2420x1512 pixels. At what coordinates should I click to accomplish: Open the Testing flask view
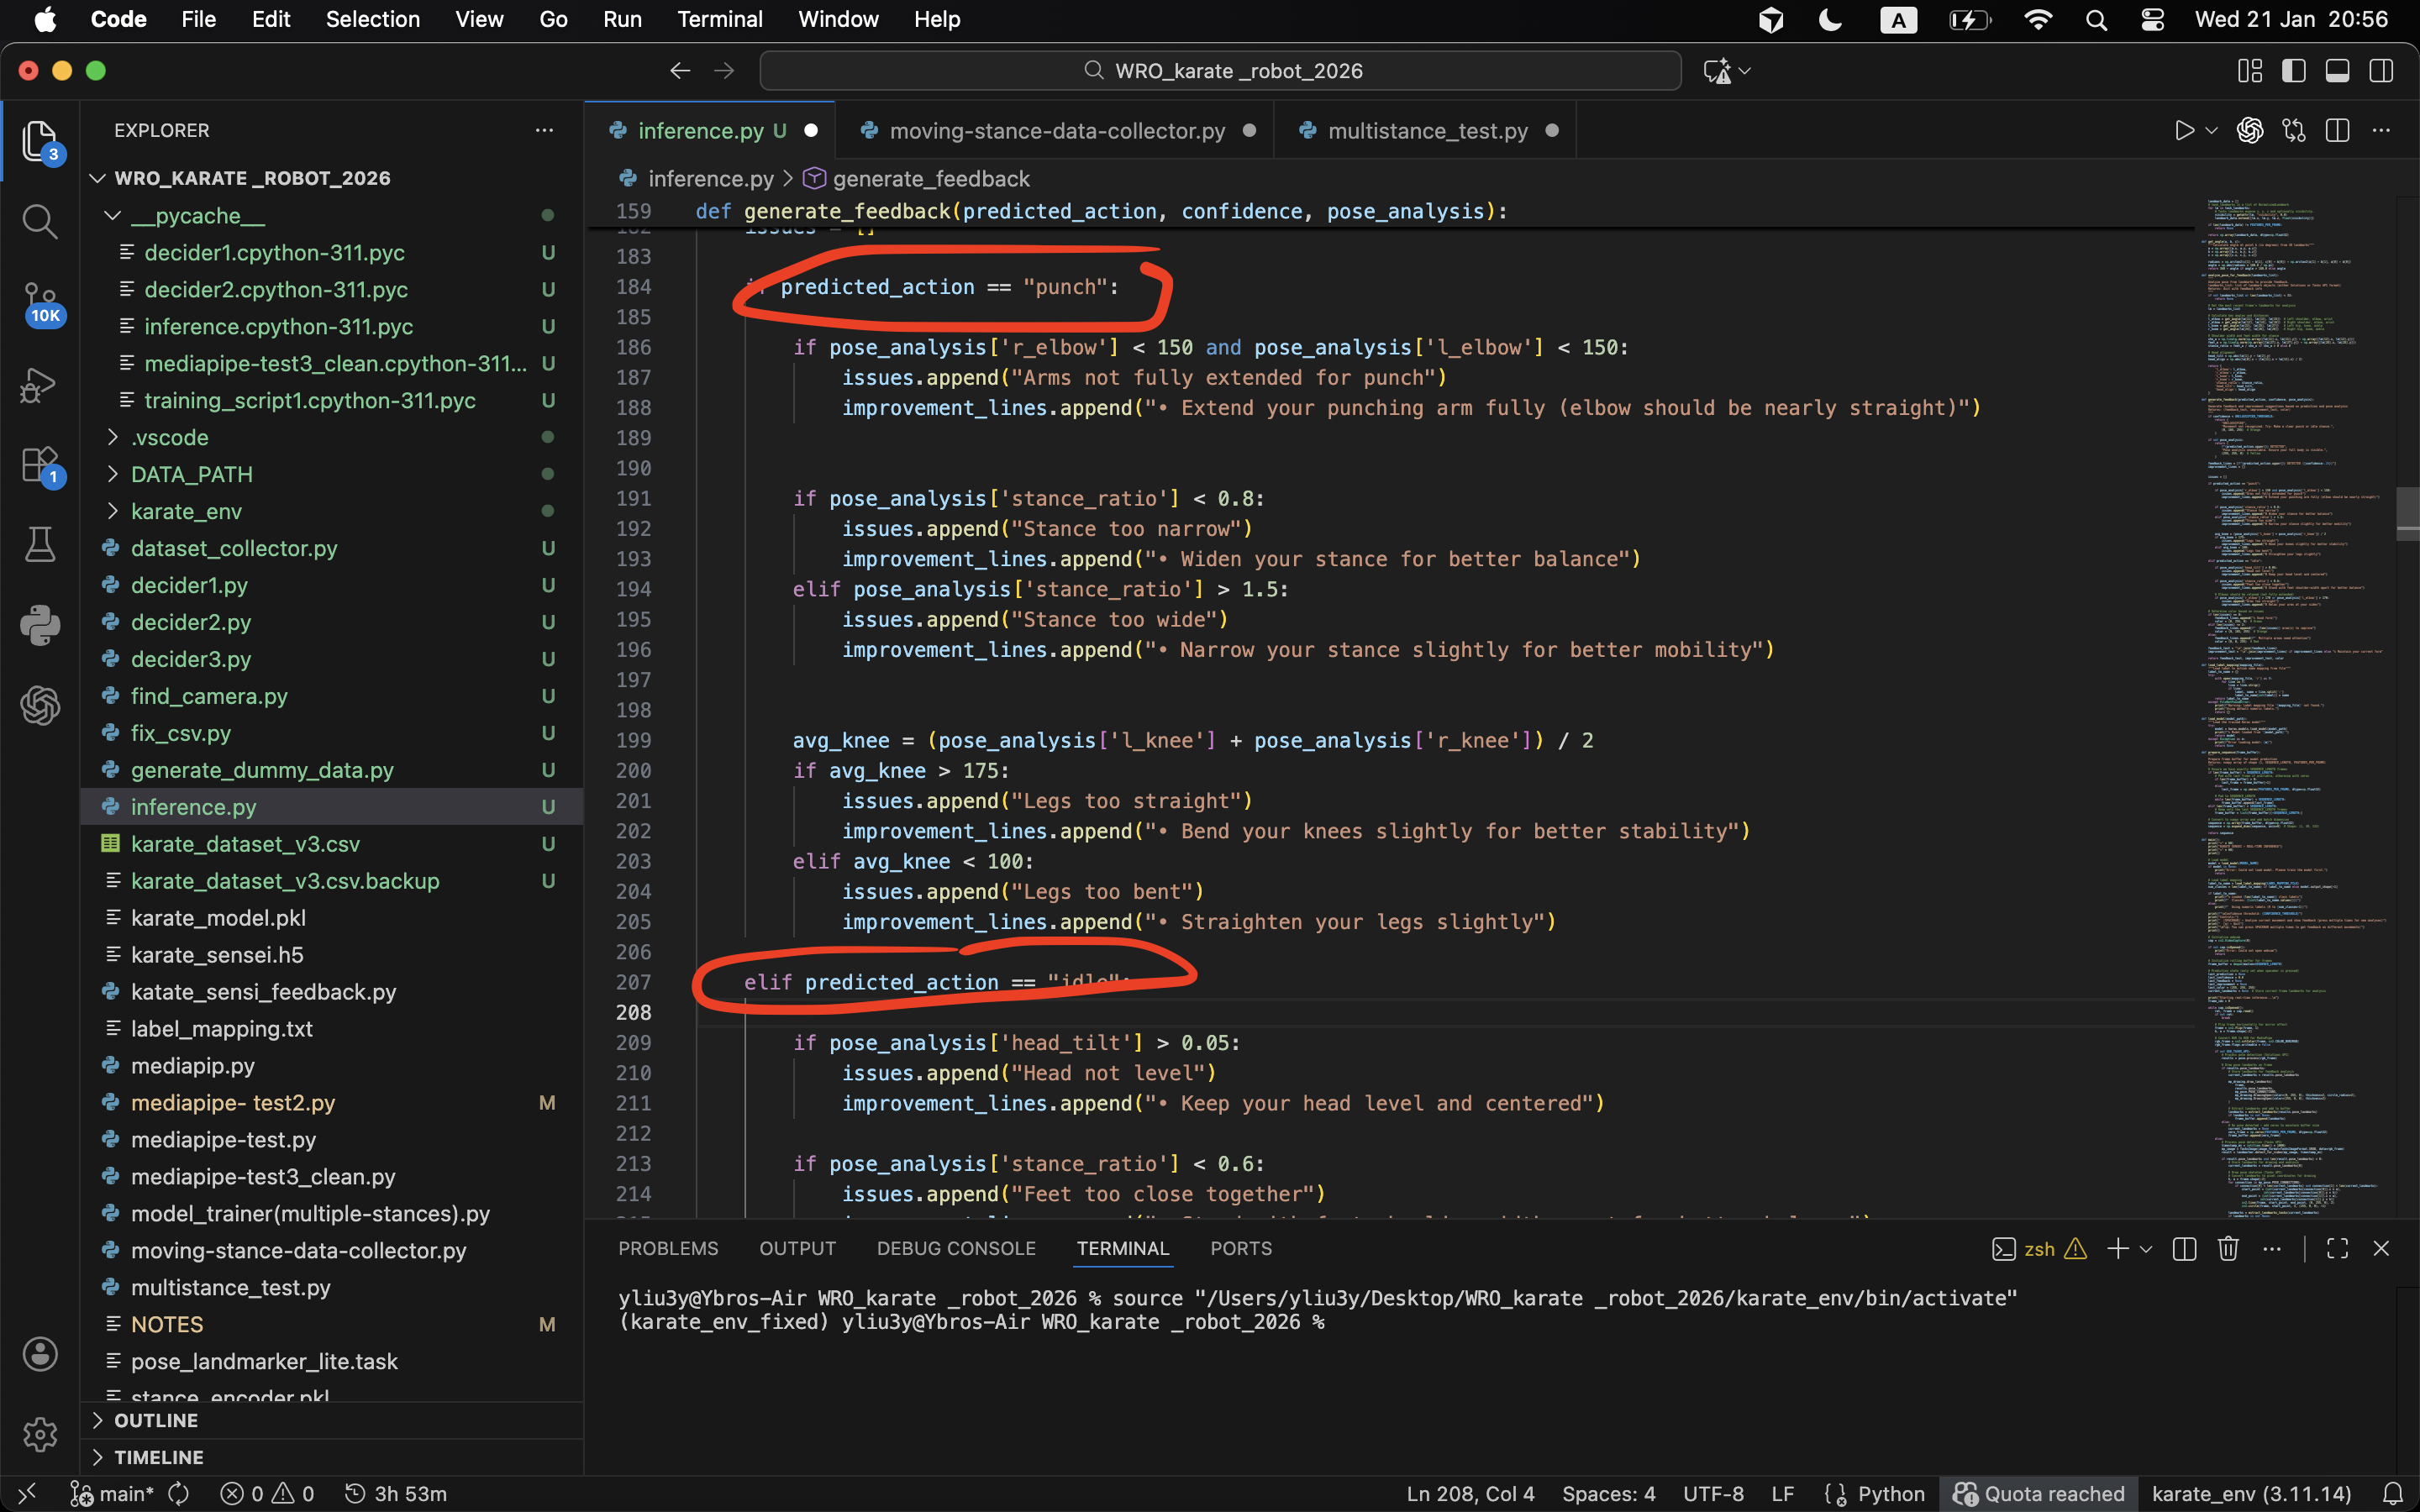(40, 545)
